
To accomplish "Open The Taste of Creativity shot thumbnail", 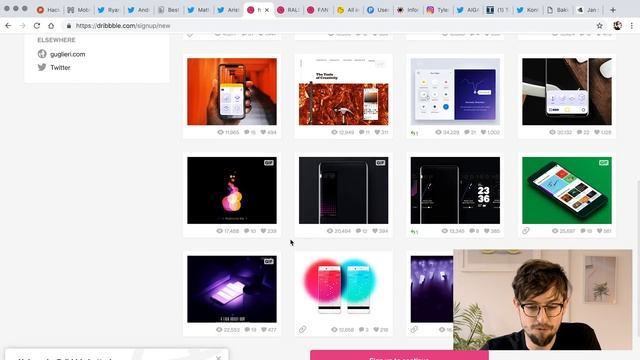I will (344, 91).
